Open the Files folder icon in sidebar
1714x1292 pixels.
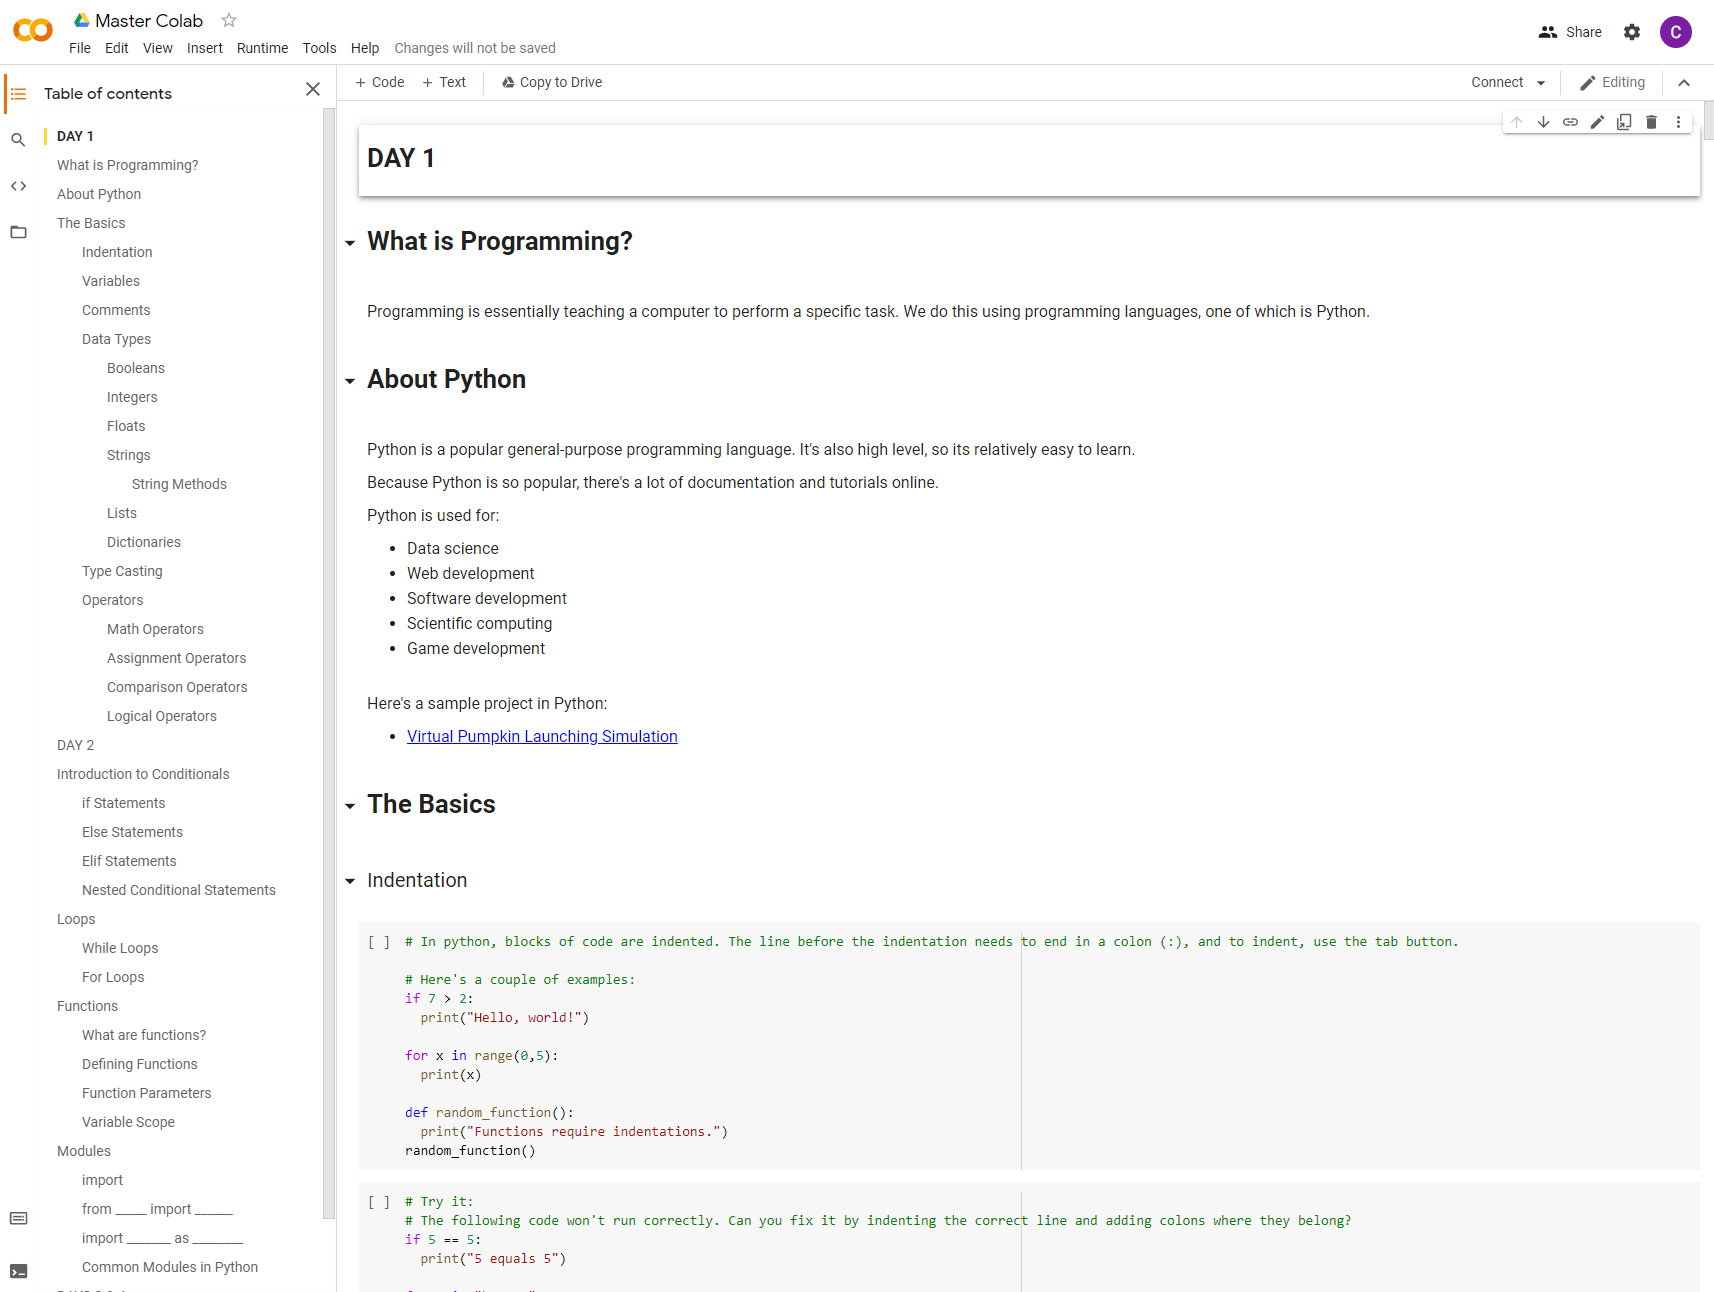tap(18, 232)
